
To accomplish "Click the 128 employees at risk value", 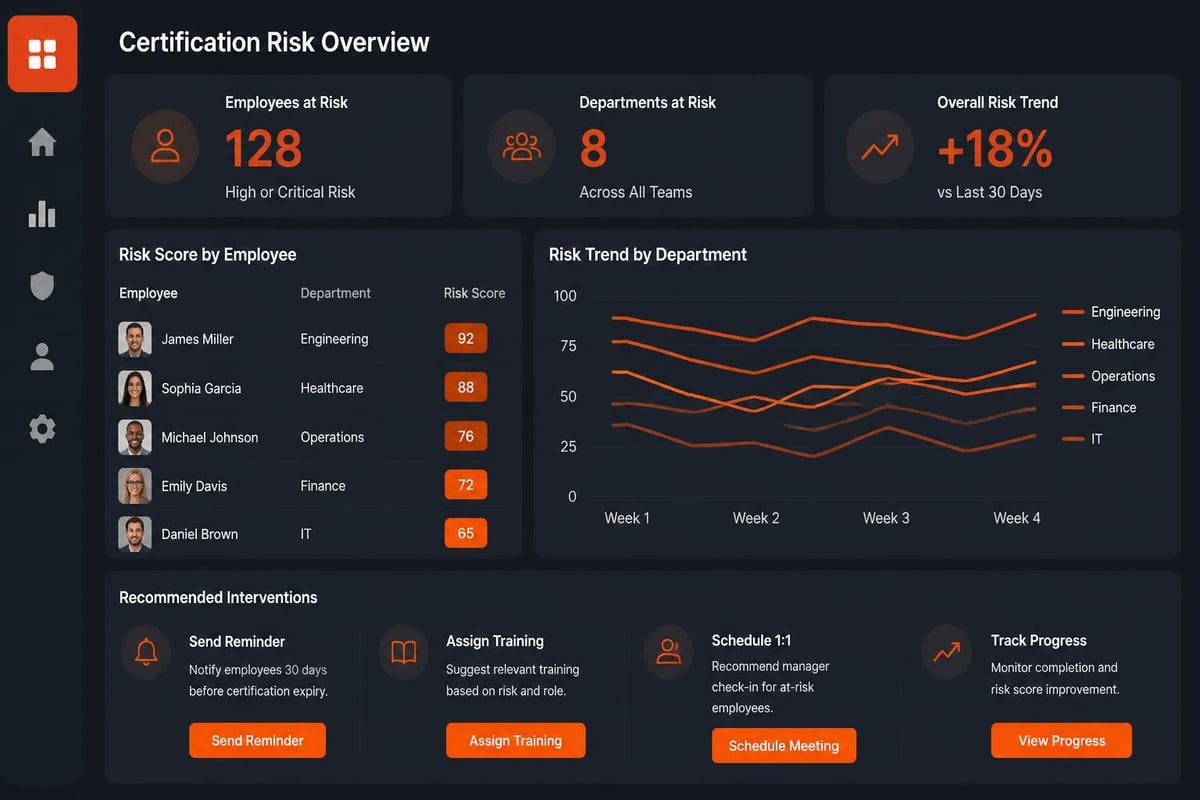I will [x=264, y=148].
